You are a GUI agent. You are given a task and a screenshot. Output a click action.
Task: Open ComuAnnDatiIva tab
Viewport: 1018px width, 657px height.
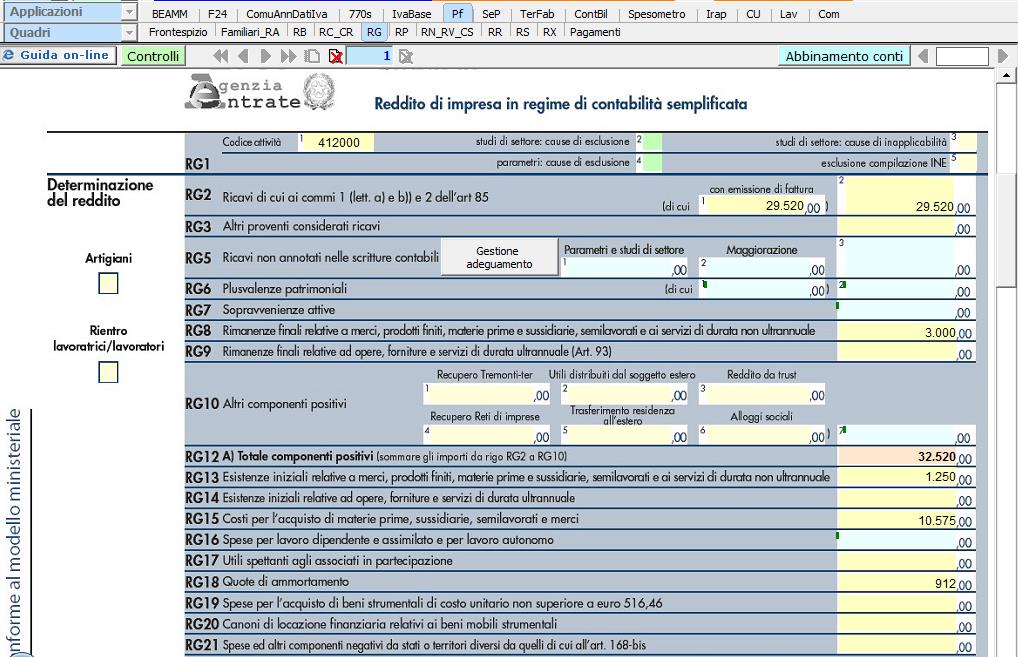point(286,14)
